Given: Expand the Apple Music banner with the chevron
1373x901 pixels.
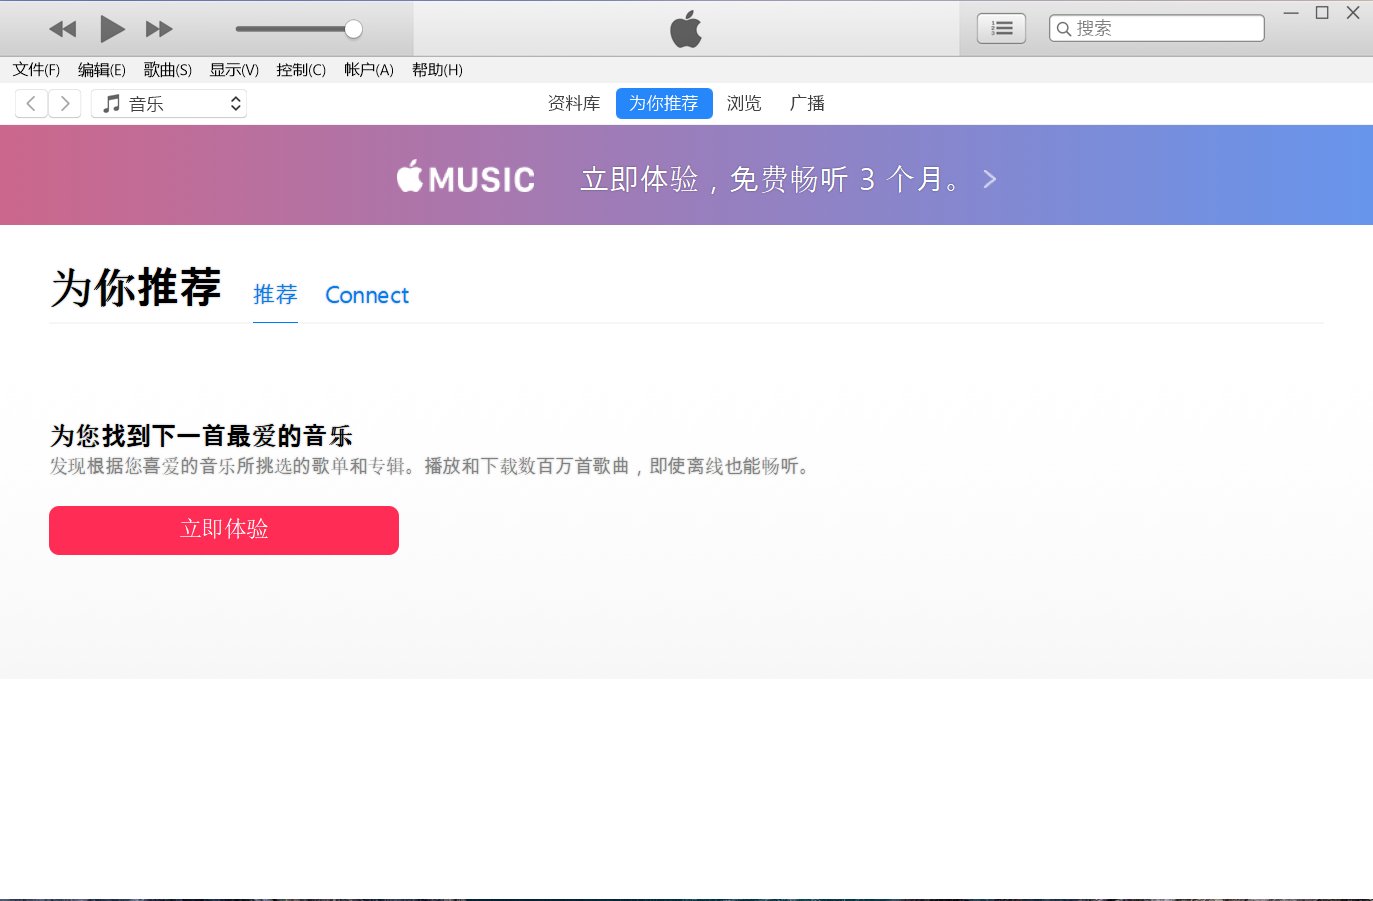Looking at the screenshot, I should [x=989, y=179].
